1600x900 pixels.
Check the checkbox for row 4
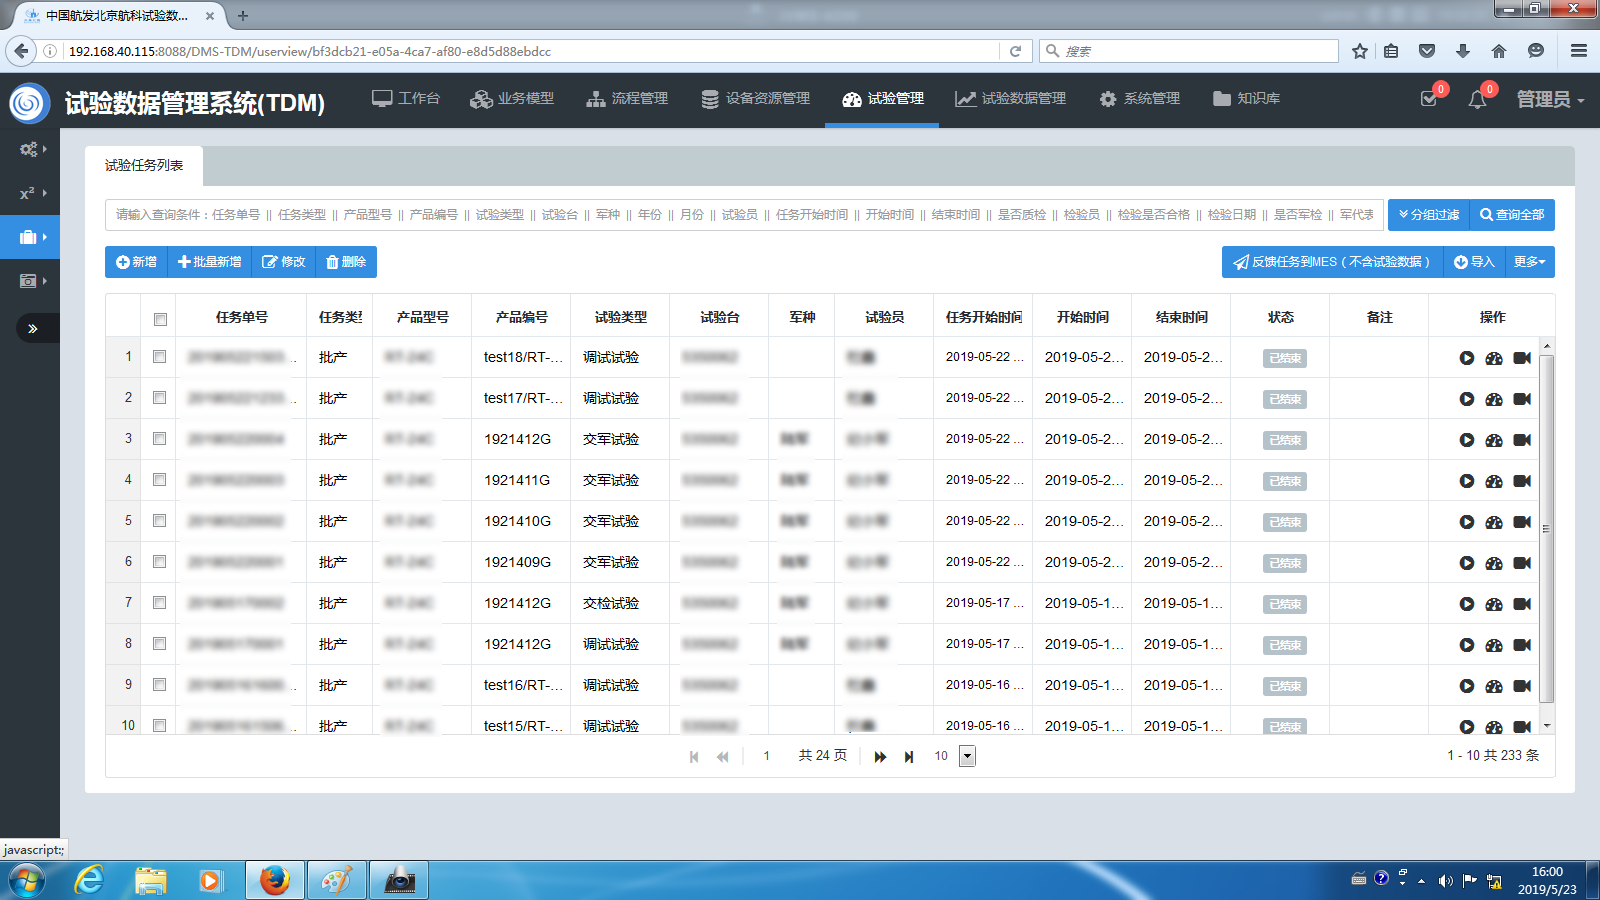[x=159, y=479]
